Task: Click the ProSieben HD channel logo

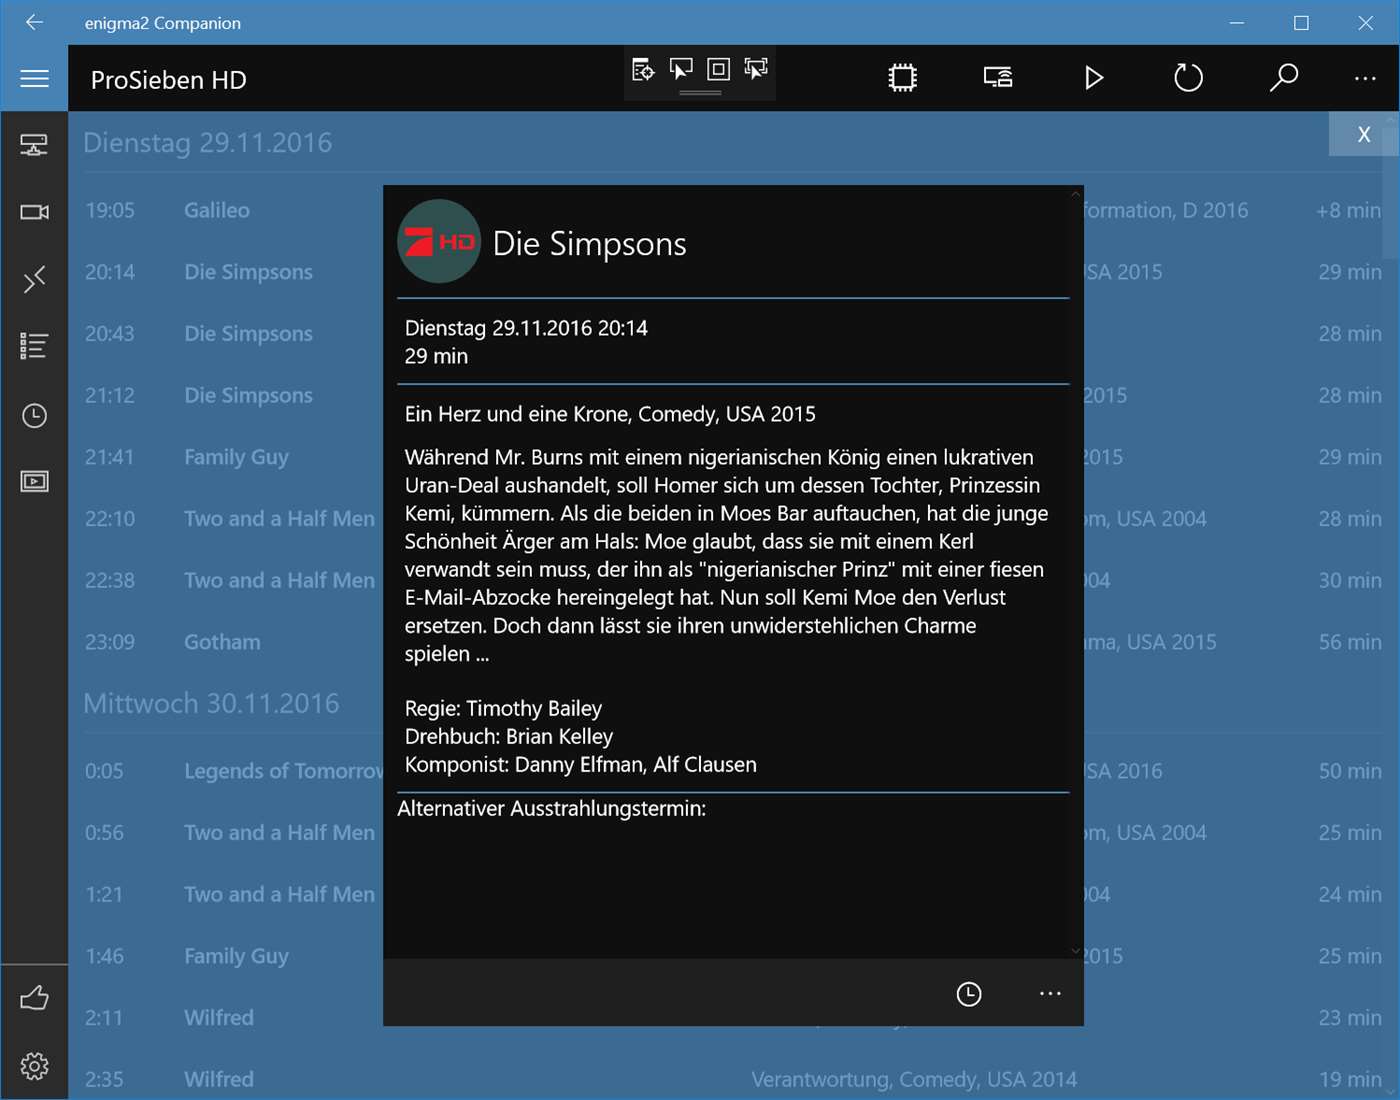Action: [x=439, y=242]
